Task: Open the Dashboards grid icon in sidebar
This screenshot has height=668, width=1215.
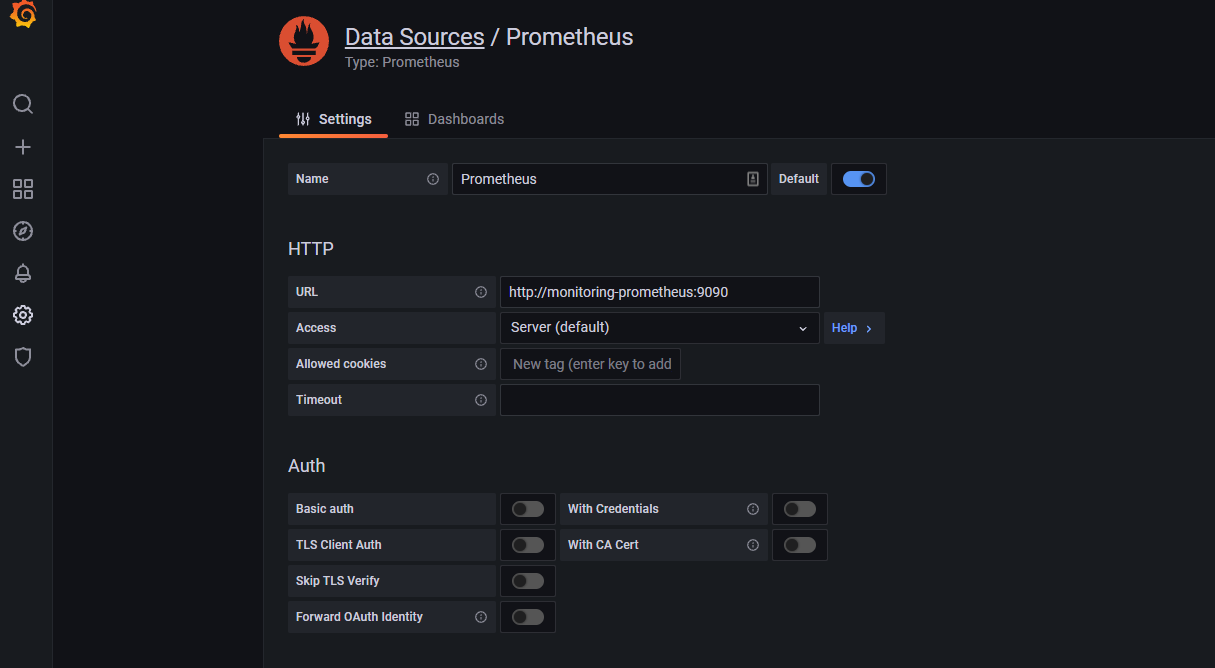Action: tap(23, 189)
